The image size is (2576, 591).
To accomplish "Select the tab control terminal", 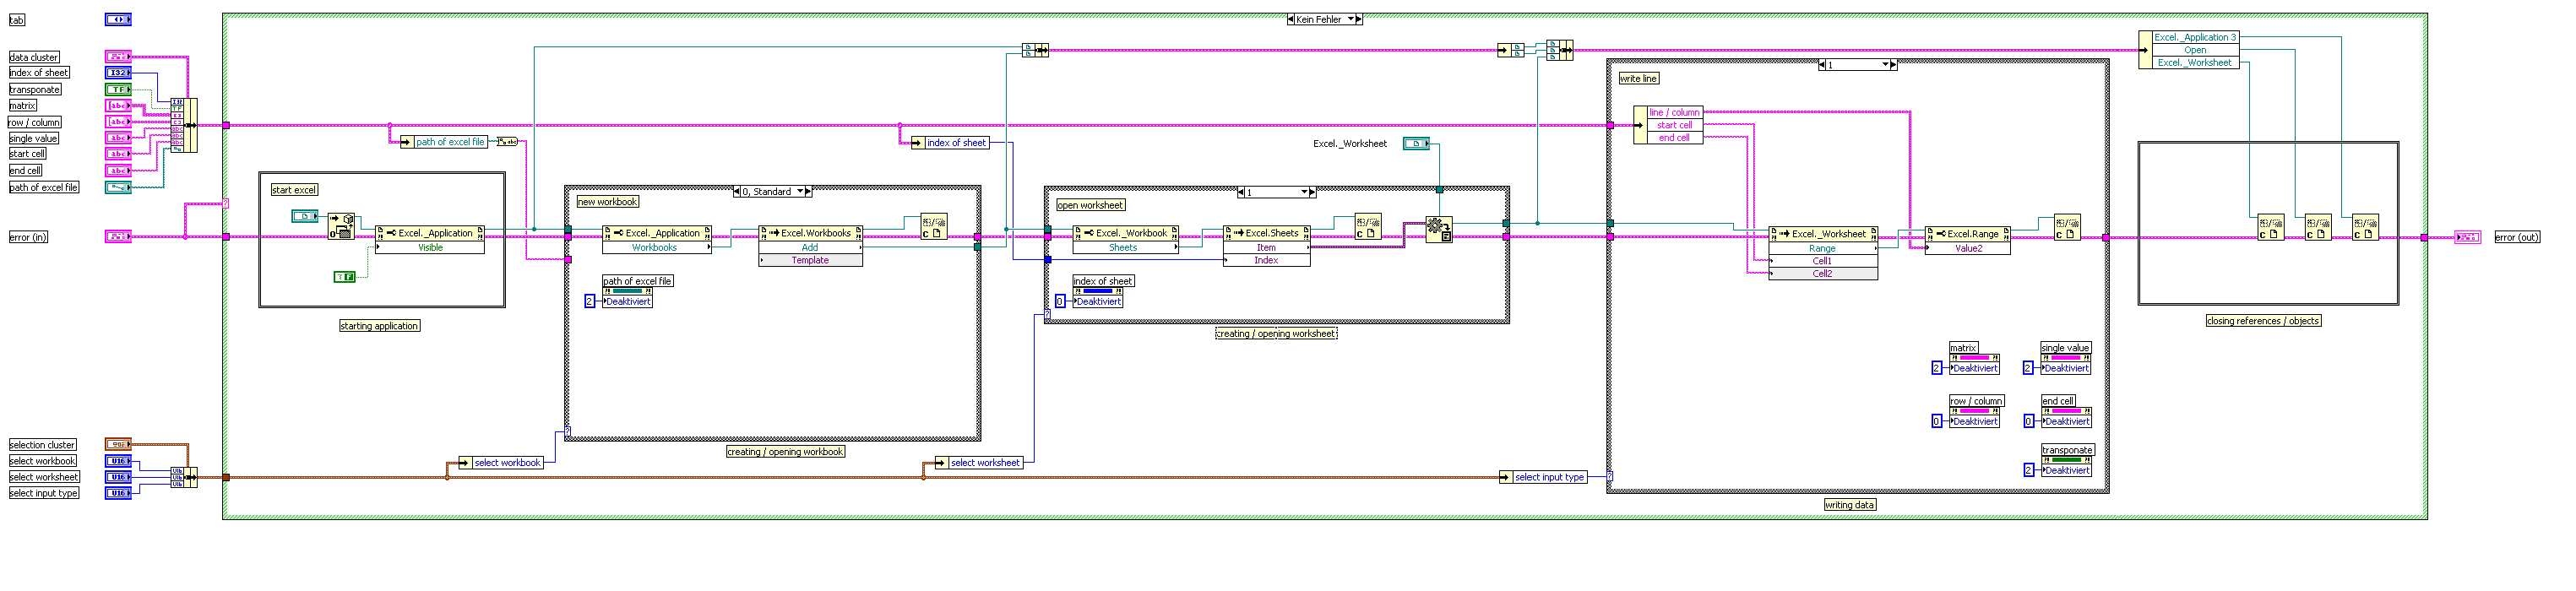I will click(x=118, y=19).
